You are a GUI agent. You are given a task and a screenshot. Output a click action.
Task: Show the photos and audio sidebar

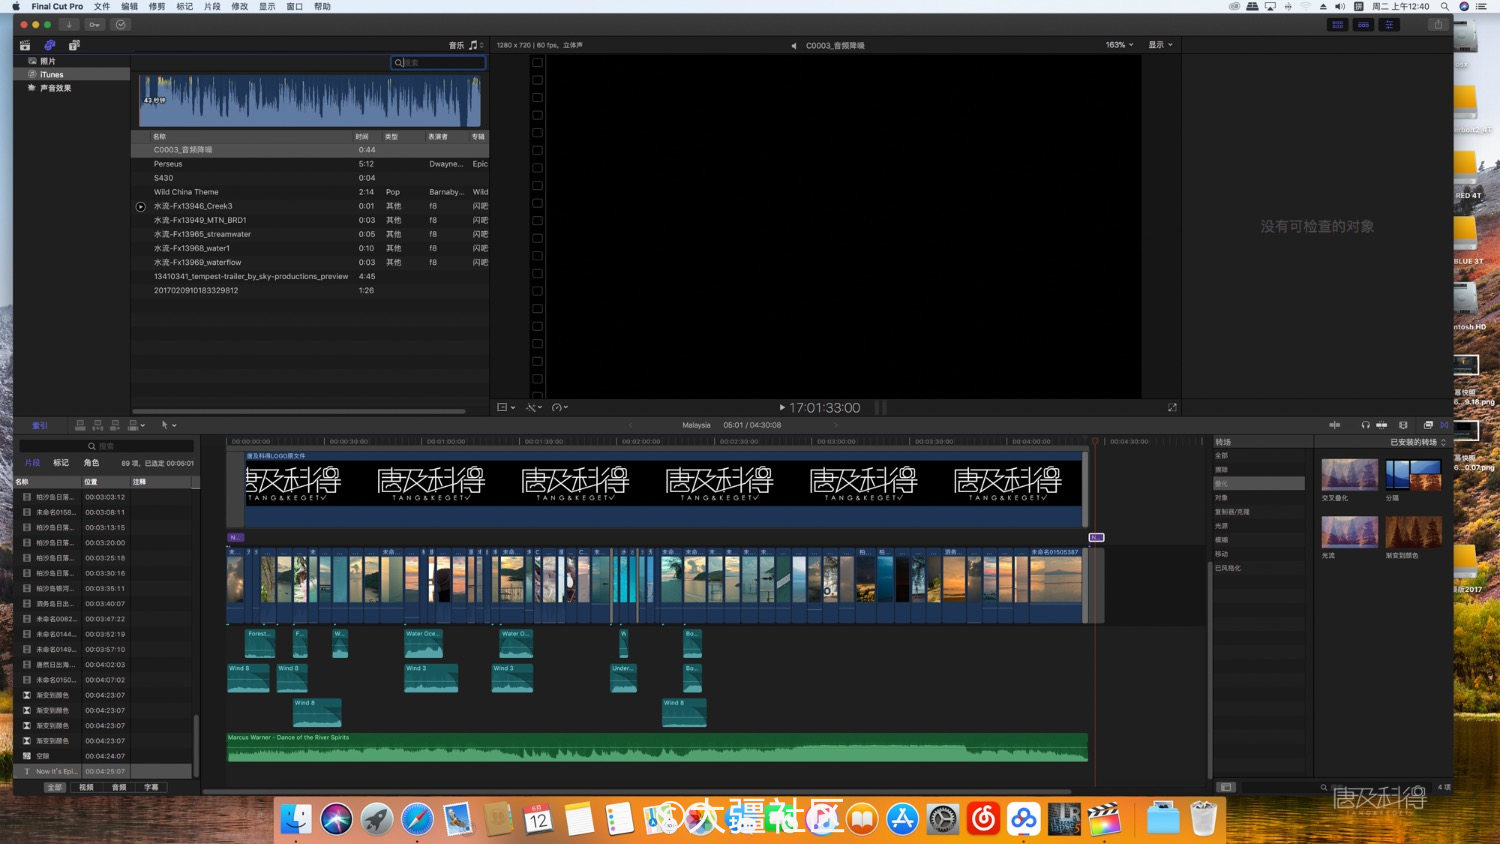[50, 46]
